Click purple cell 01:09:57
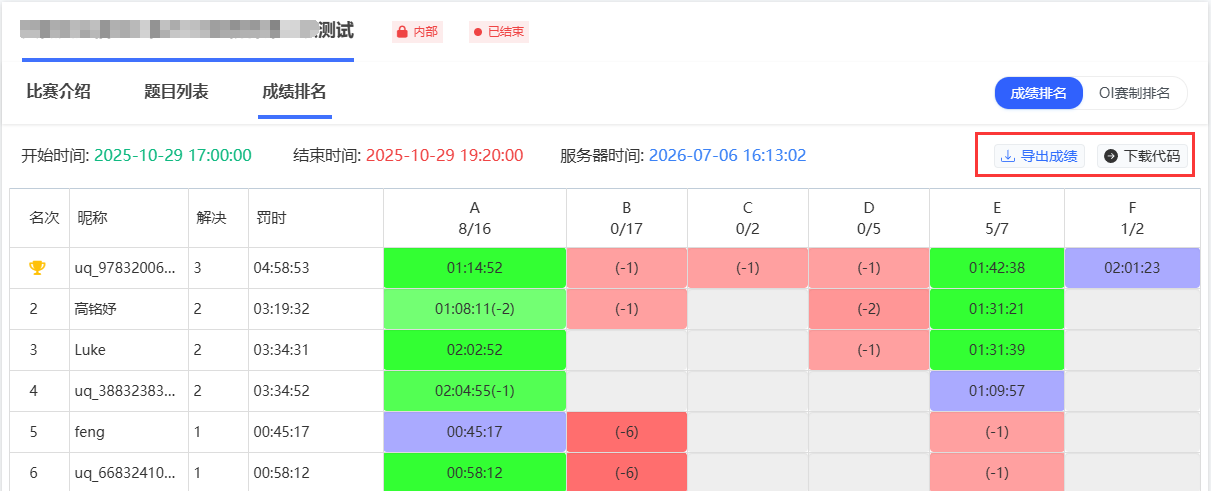The height and width of the screenshot is (491, 1211). pyautogui.click(x=997, y=391)
